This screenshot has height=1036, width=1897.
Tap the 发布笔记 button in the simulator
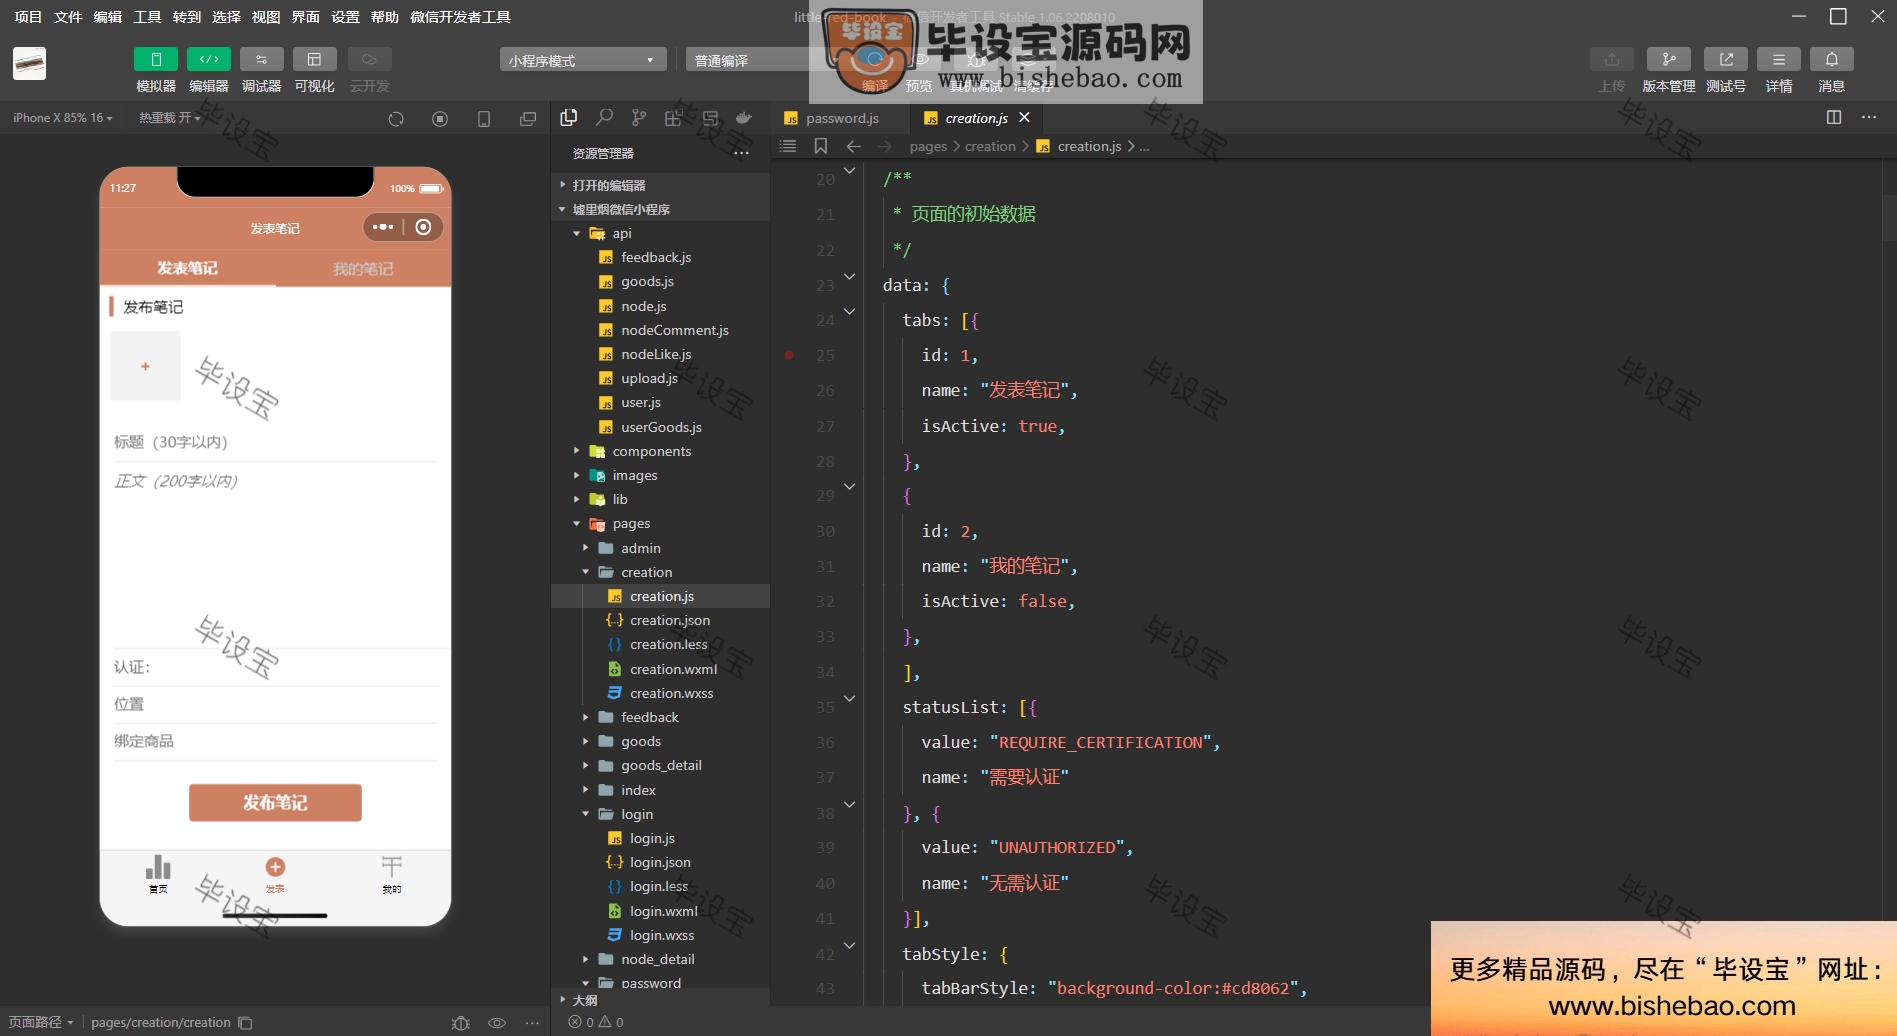pos(275,802)
